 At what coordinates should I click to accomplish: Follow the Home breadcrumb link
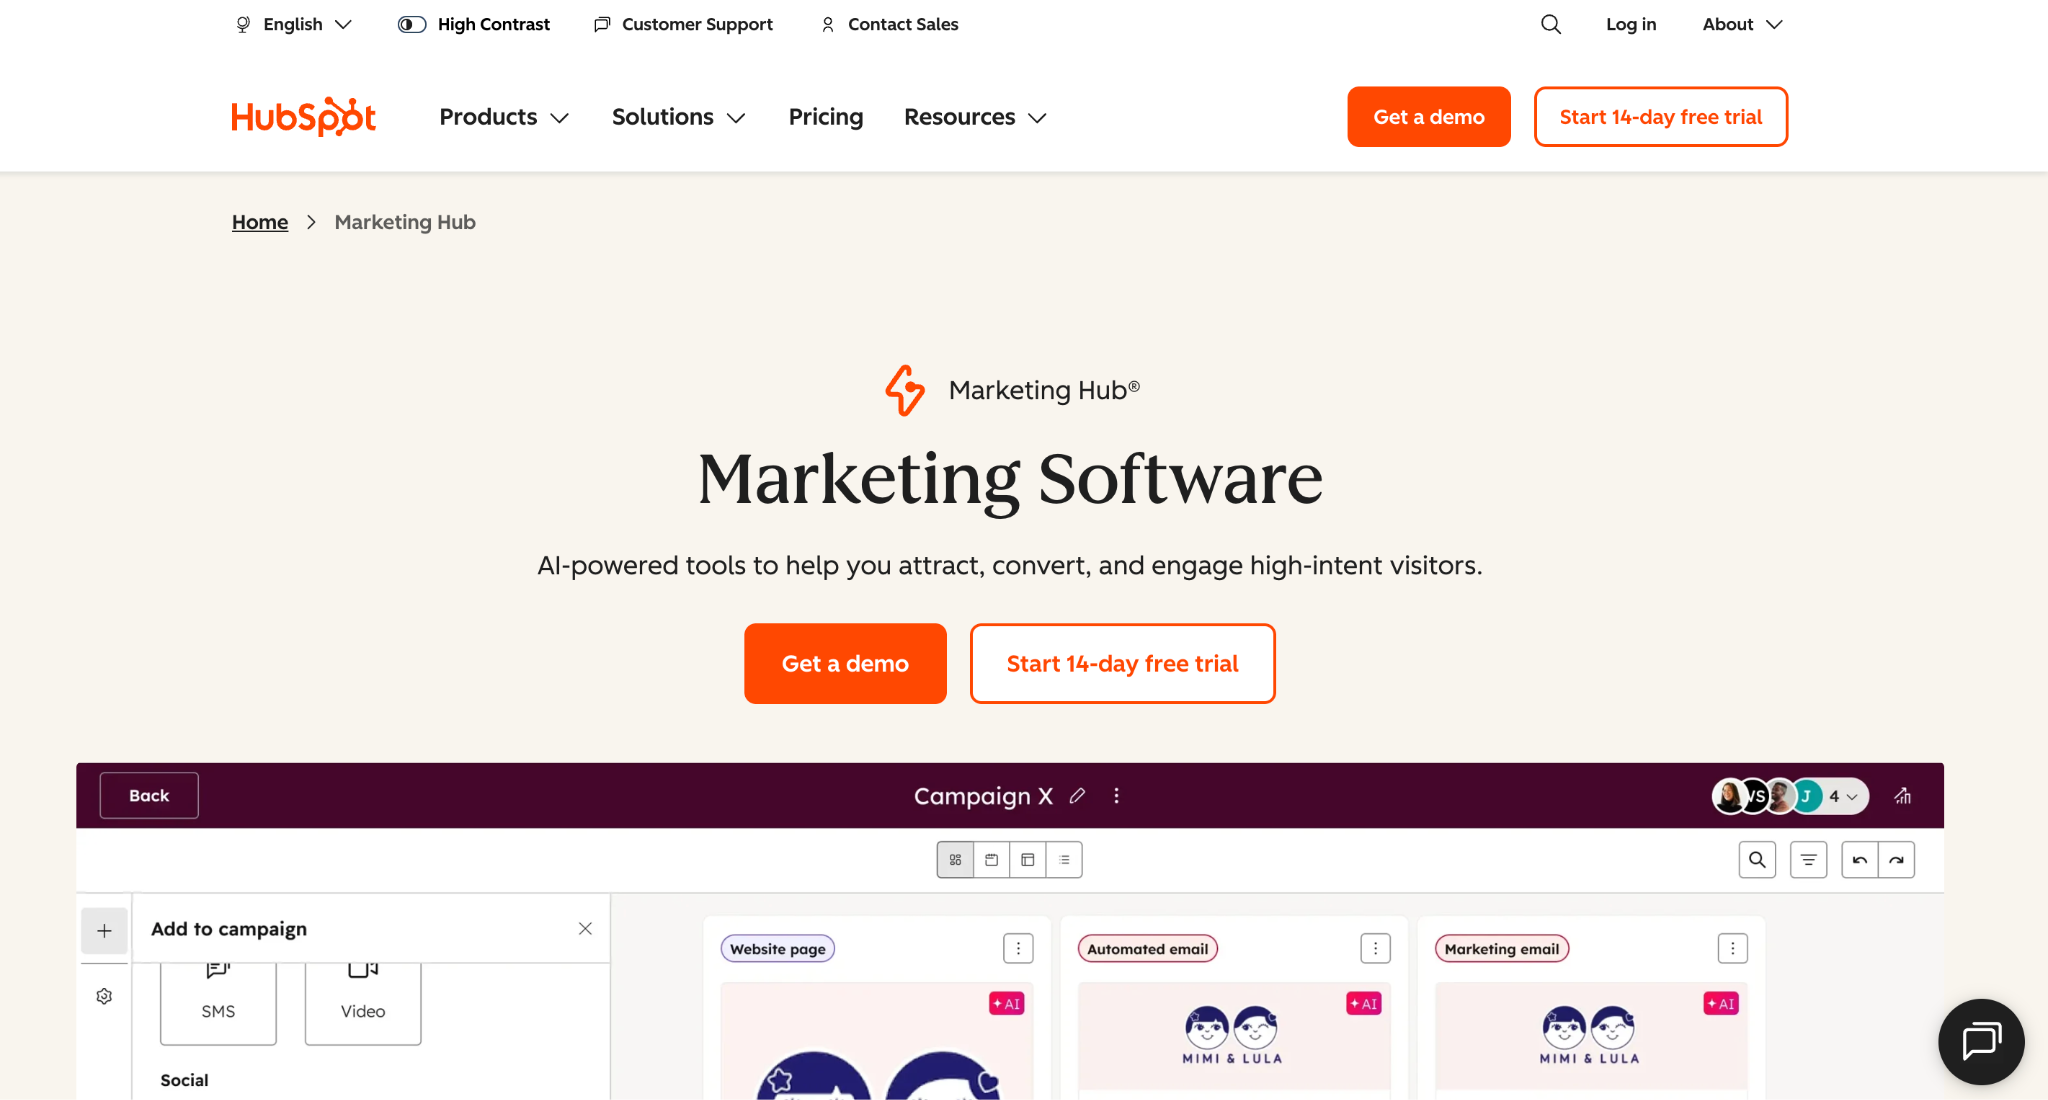[260, 222]
